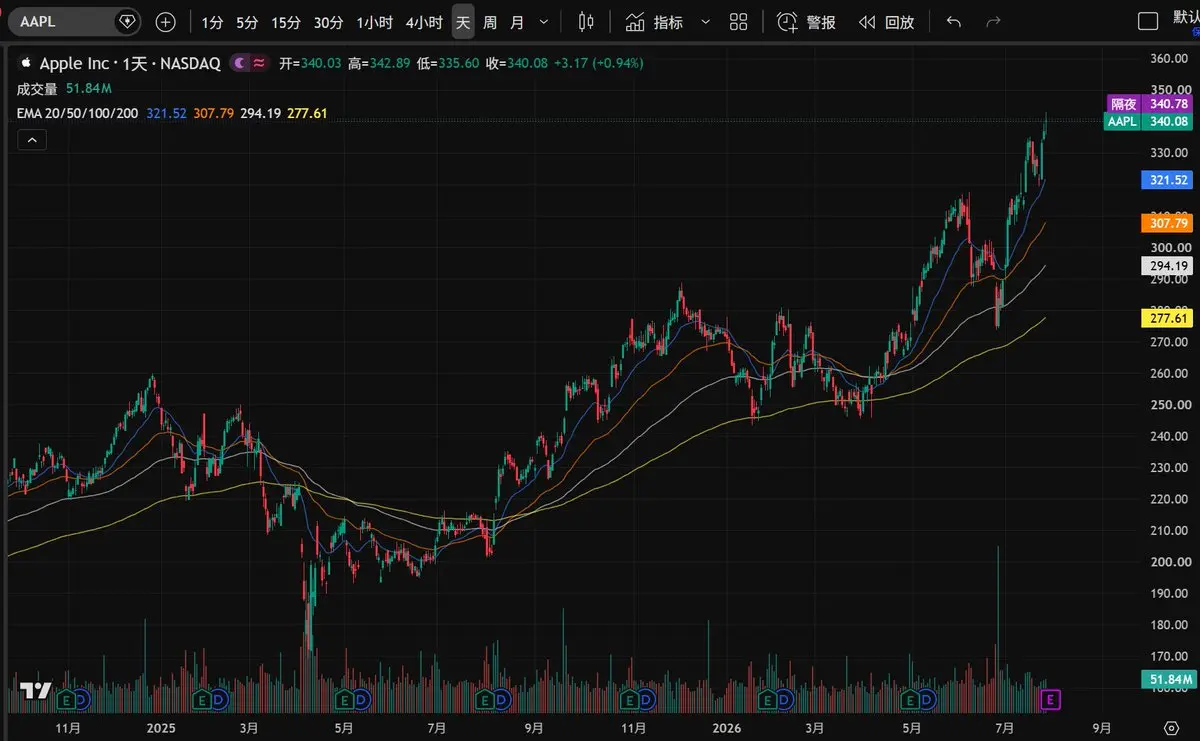Click the TradingView logo on the chart

coord(36,690)
